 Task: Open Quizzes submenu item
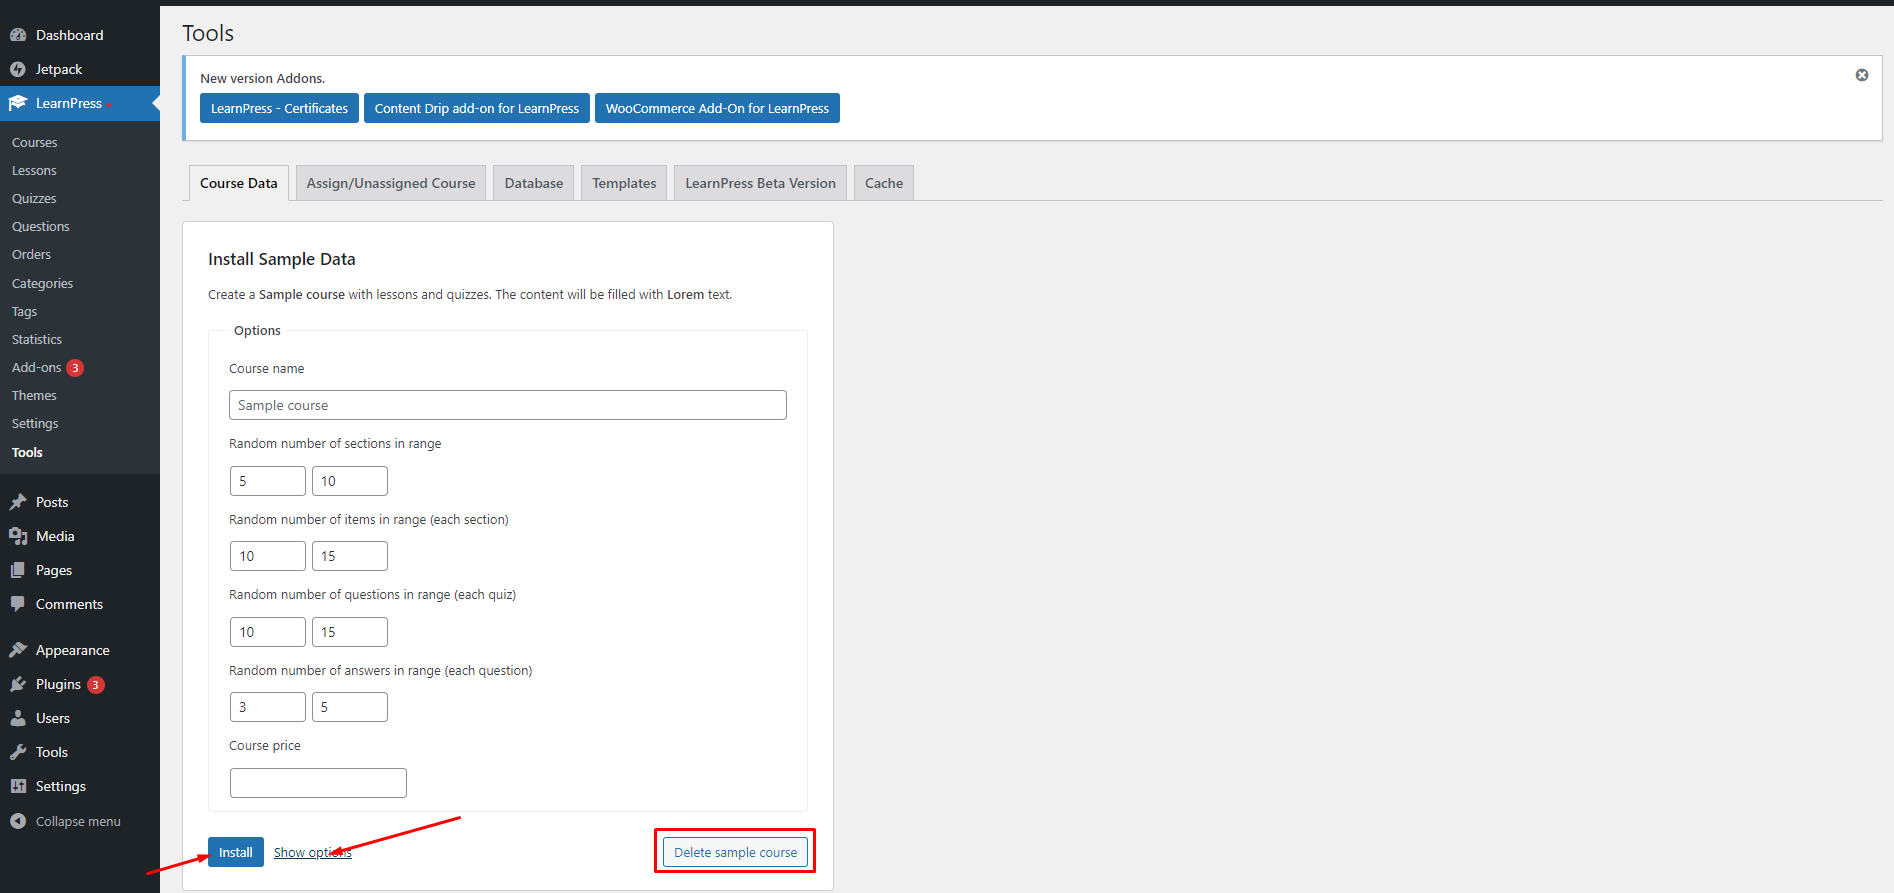click(34, 199)
